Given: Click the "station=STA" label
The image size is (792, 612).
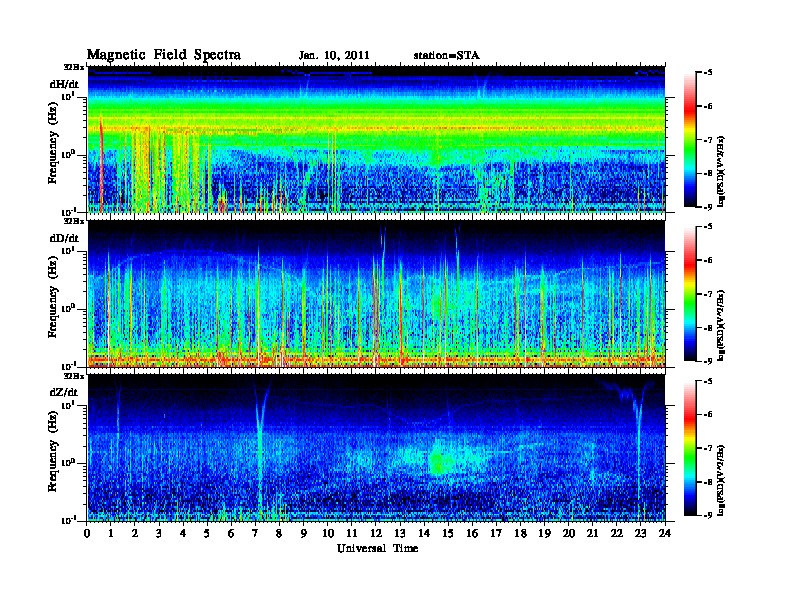Looking at the screenshot, I should tap(446, 56).
